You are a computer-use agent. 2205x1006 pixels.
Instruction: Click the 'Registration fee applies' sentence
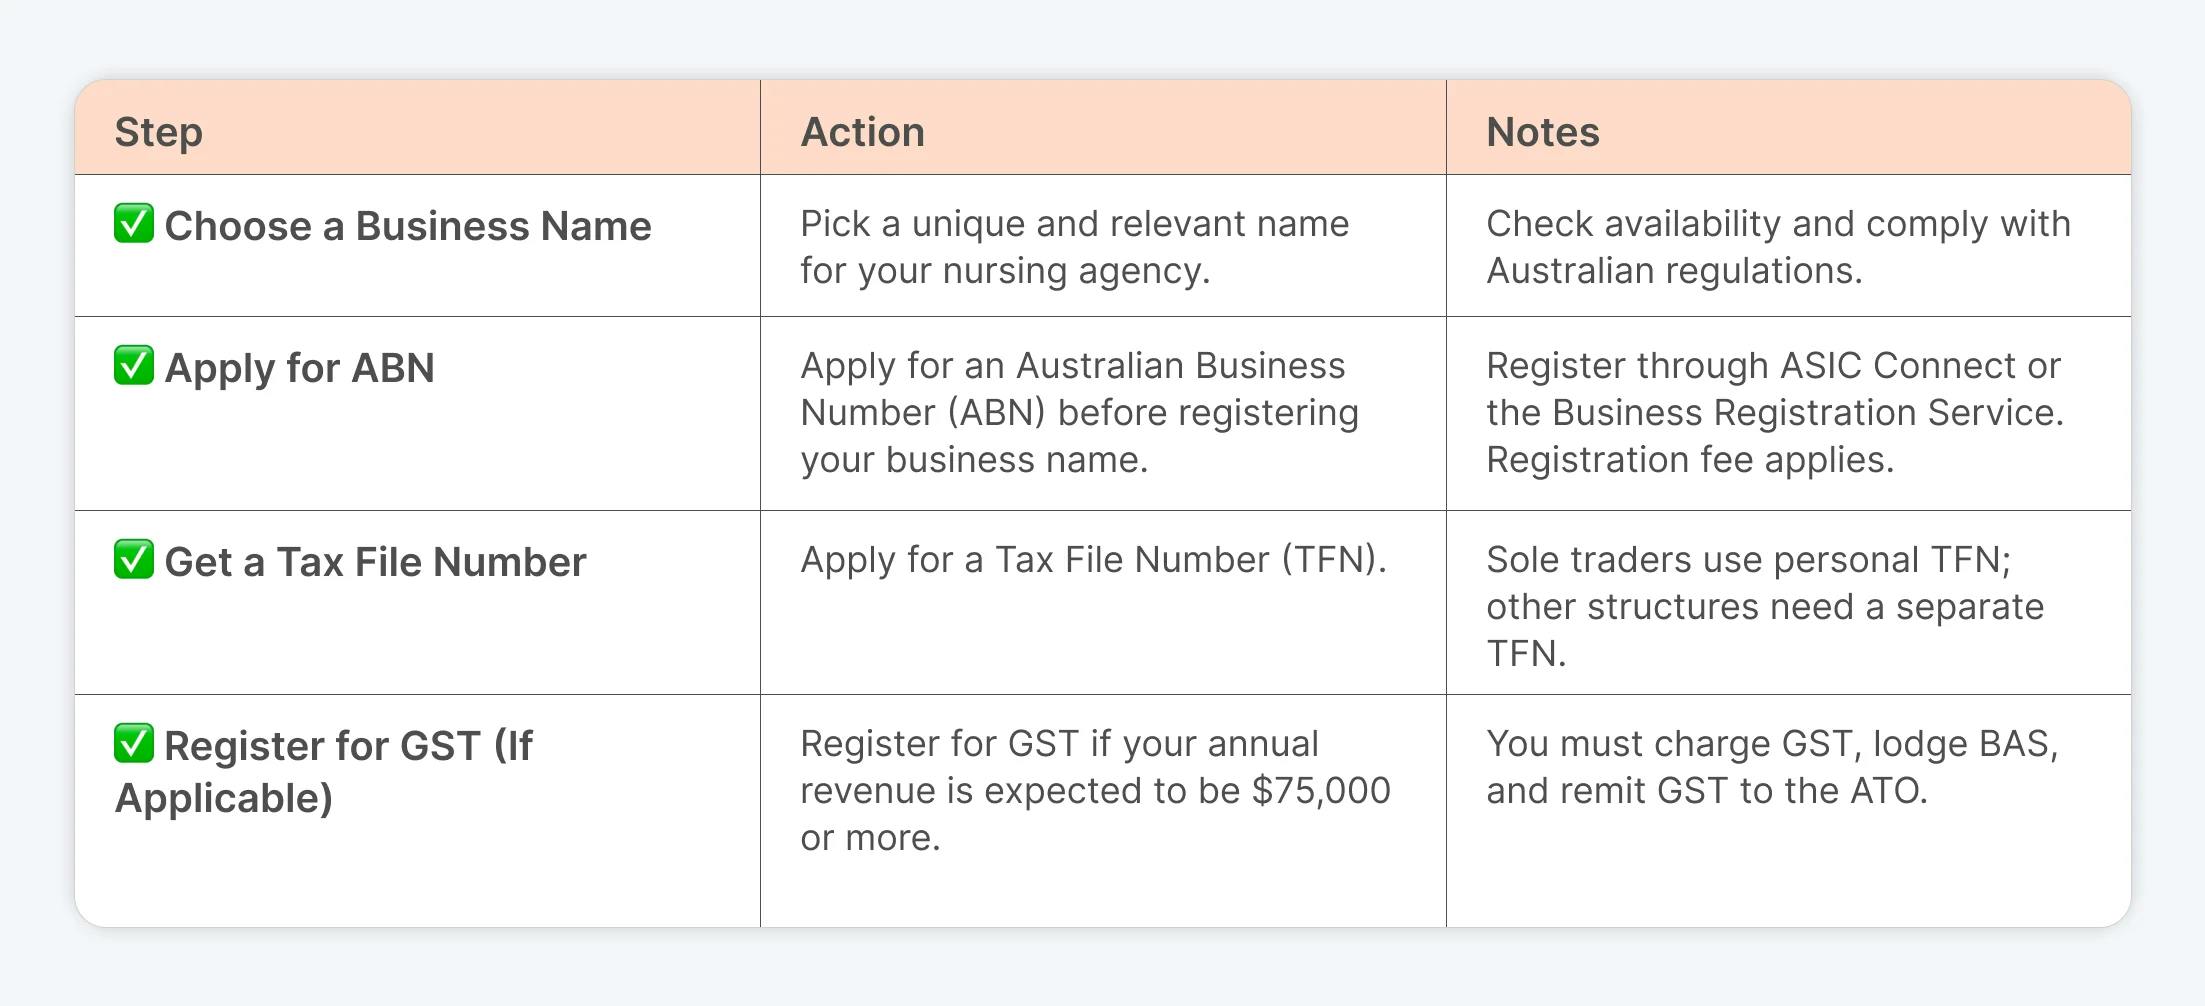click(1690, 460)
